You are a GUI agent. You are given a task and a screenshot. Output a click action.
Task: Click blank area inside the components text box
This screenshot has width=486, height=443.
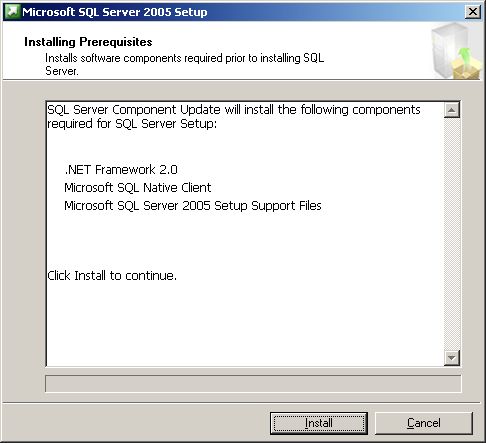click(245, 320)
